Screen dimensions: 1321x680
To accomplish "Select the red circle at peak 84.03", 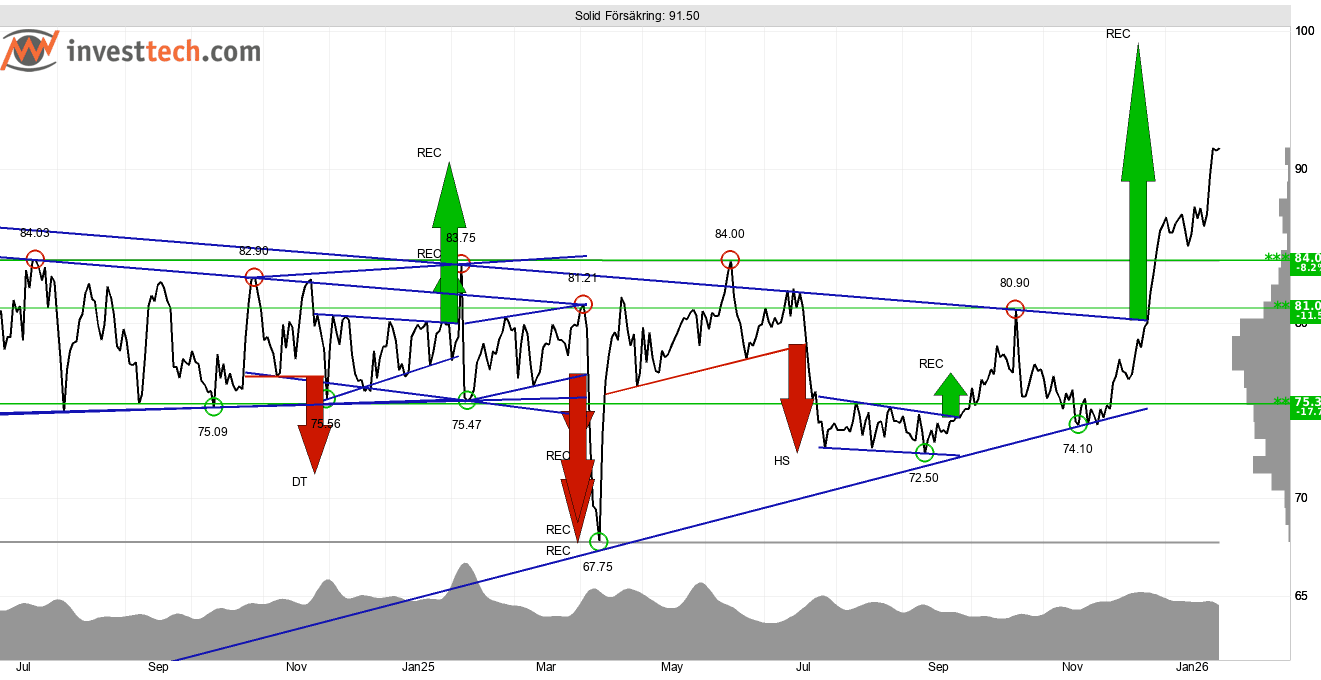I will tap(36, 259).
